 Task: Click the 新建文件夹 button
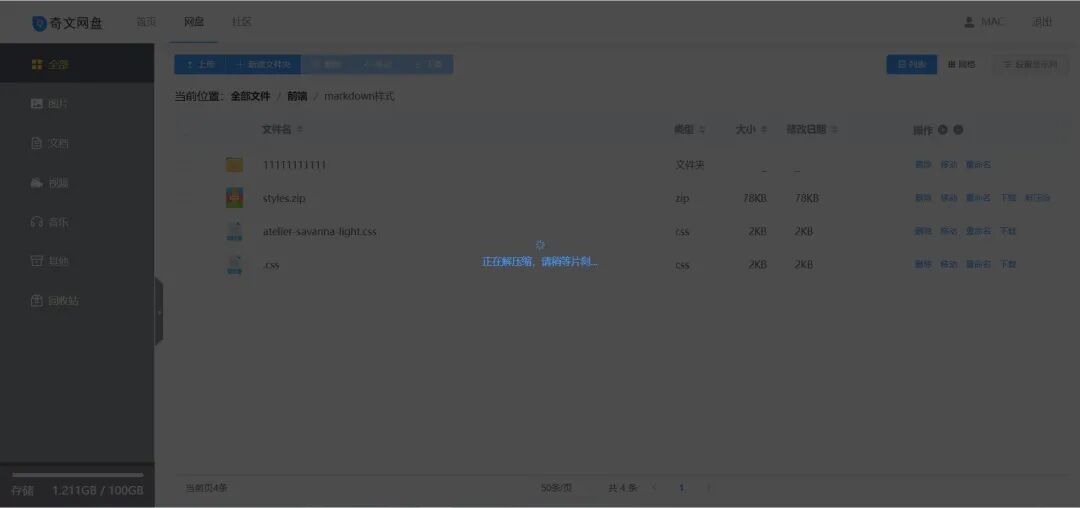point(263,65)
